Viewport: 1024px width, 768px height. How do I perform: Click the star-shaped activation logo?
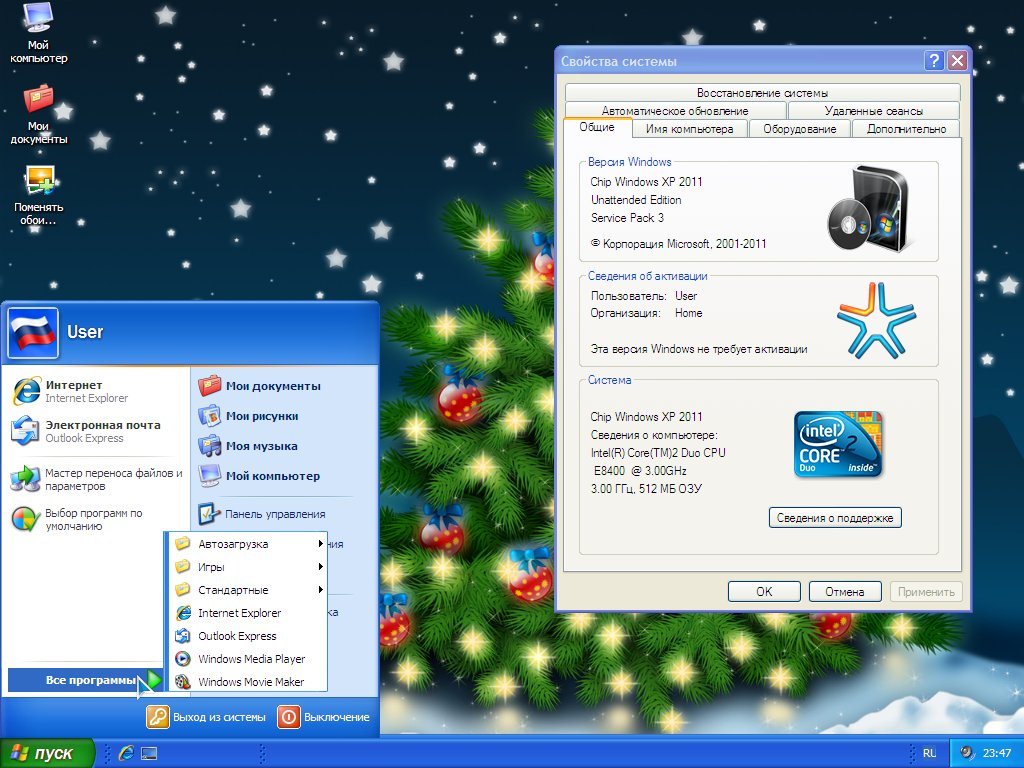pyautogui.click(x=876, y=320)
